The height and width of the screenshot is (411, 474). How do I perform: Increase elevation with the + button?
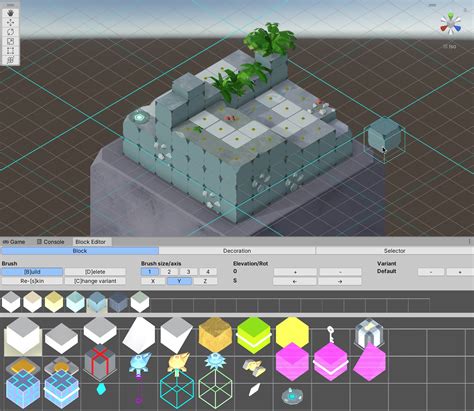295,272
